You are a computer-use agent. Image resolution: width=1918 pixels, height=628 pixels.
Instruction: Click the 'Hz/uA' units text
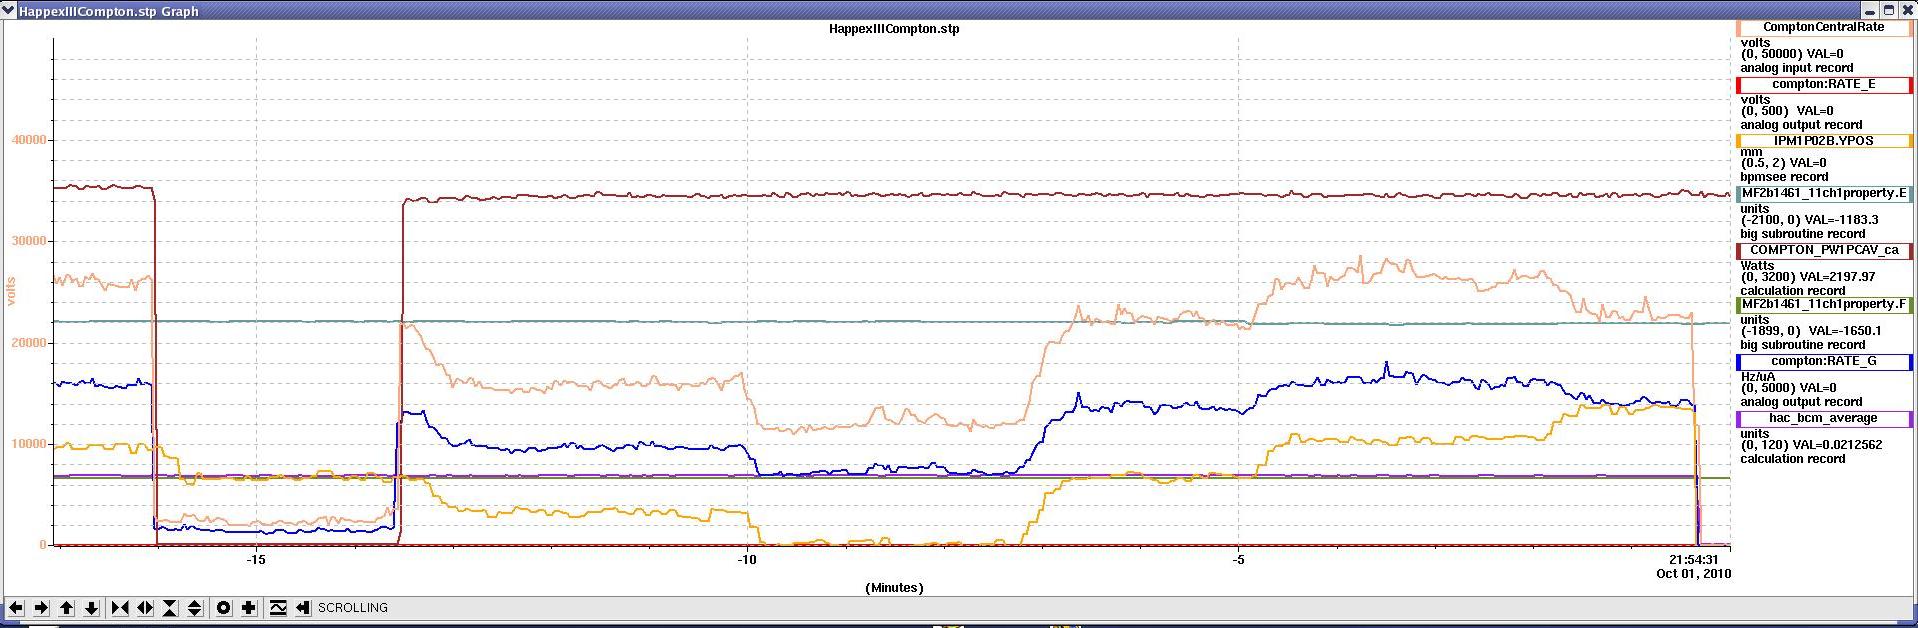(x=1759, y=378)
